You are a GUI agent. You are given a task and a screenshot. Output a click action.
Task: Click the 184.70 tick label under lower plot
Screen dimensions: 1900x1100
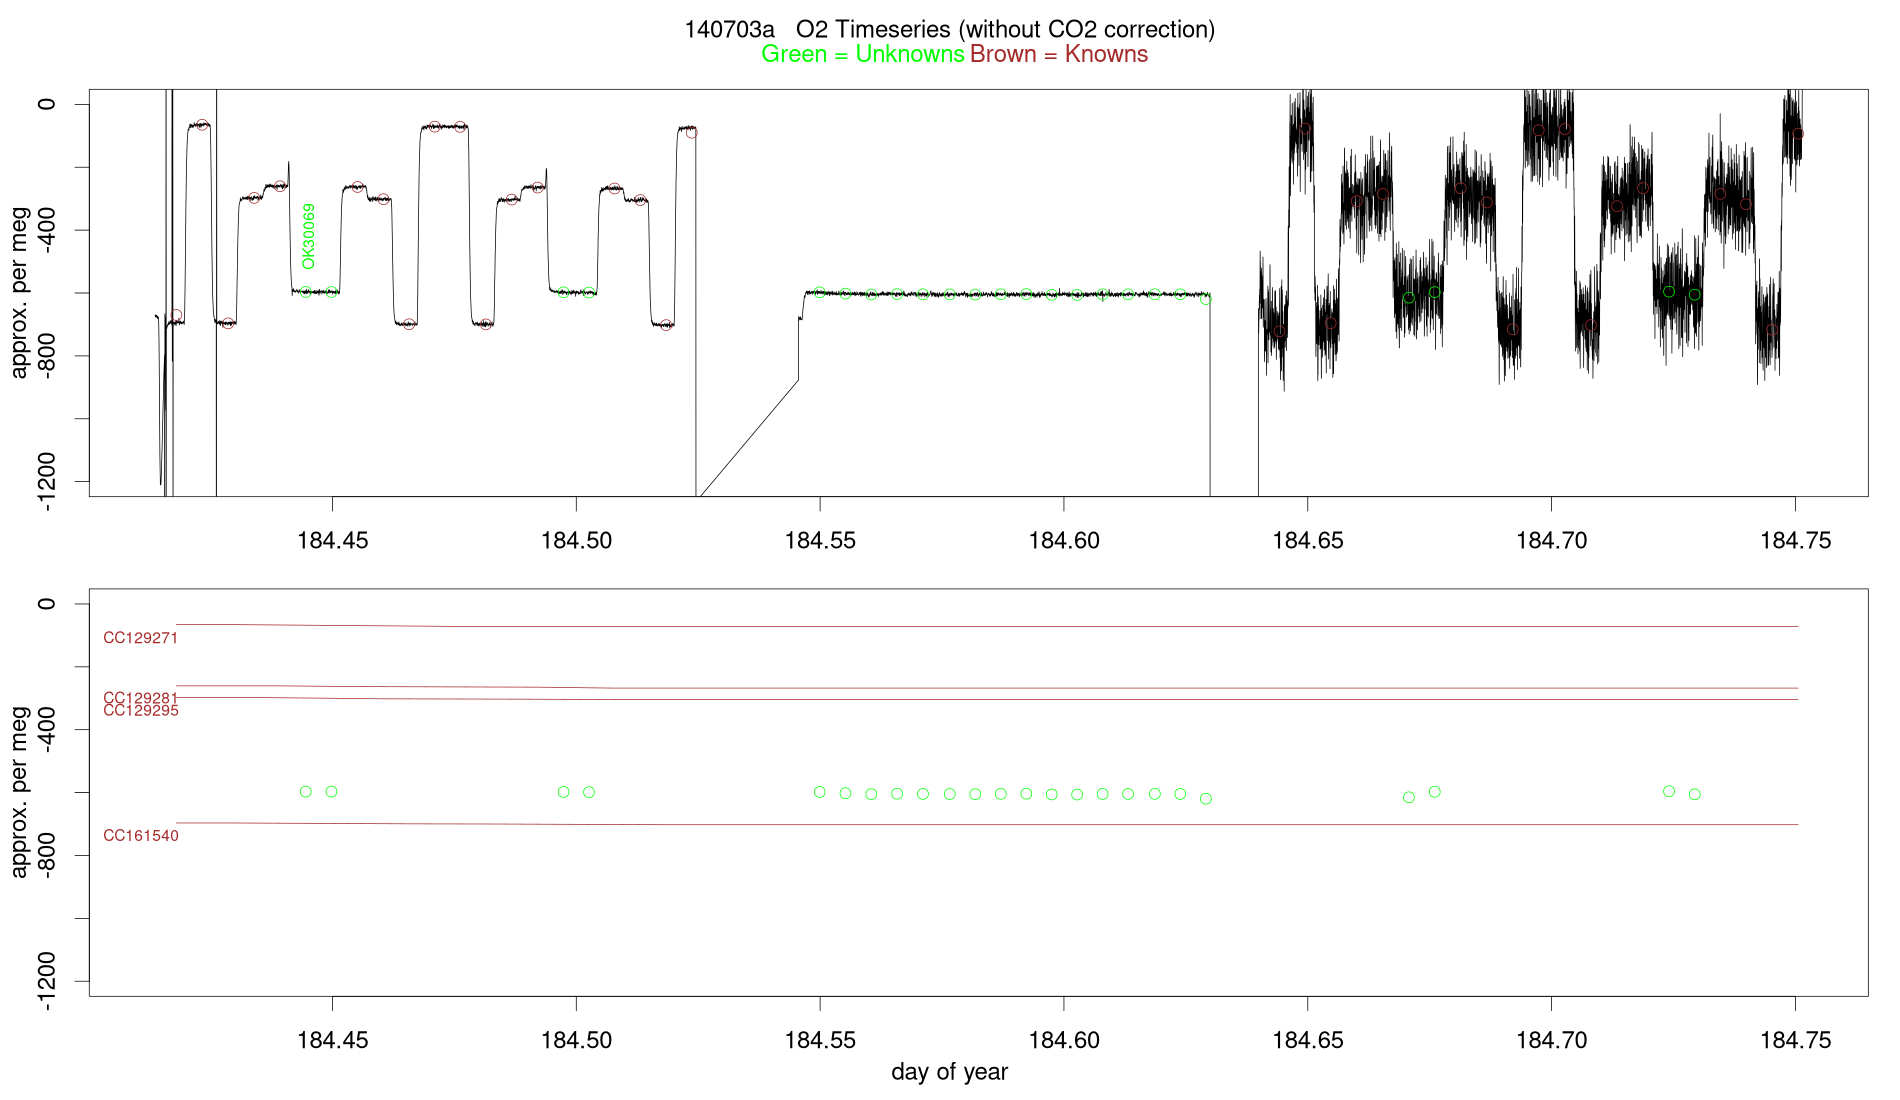pos(1552,1041)
